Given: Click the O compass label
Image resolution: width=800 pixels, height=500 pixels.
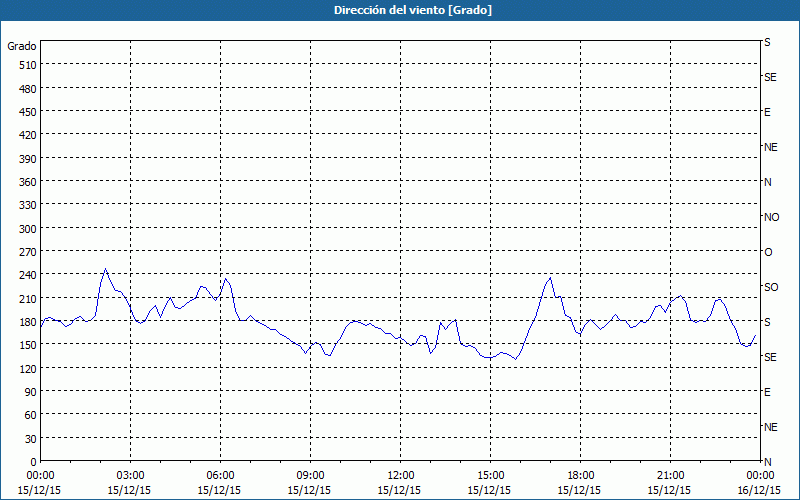Looking at the screenshot, I should pos(768,252).
